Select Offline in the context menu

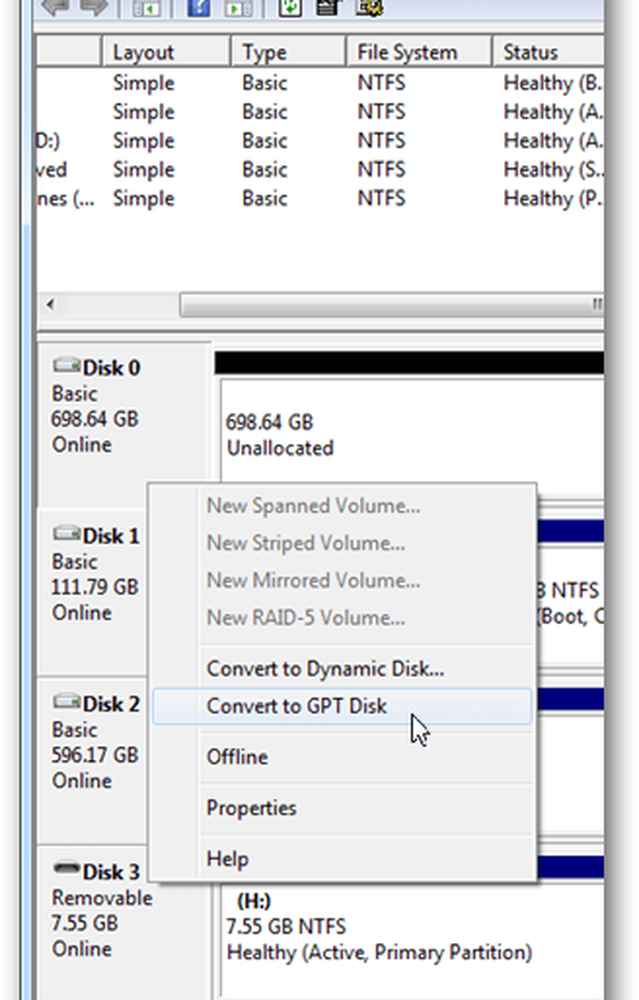pos(237,757)
